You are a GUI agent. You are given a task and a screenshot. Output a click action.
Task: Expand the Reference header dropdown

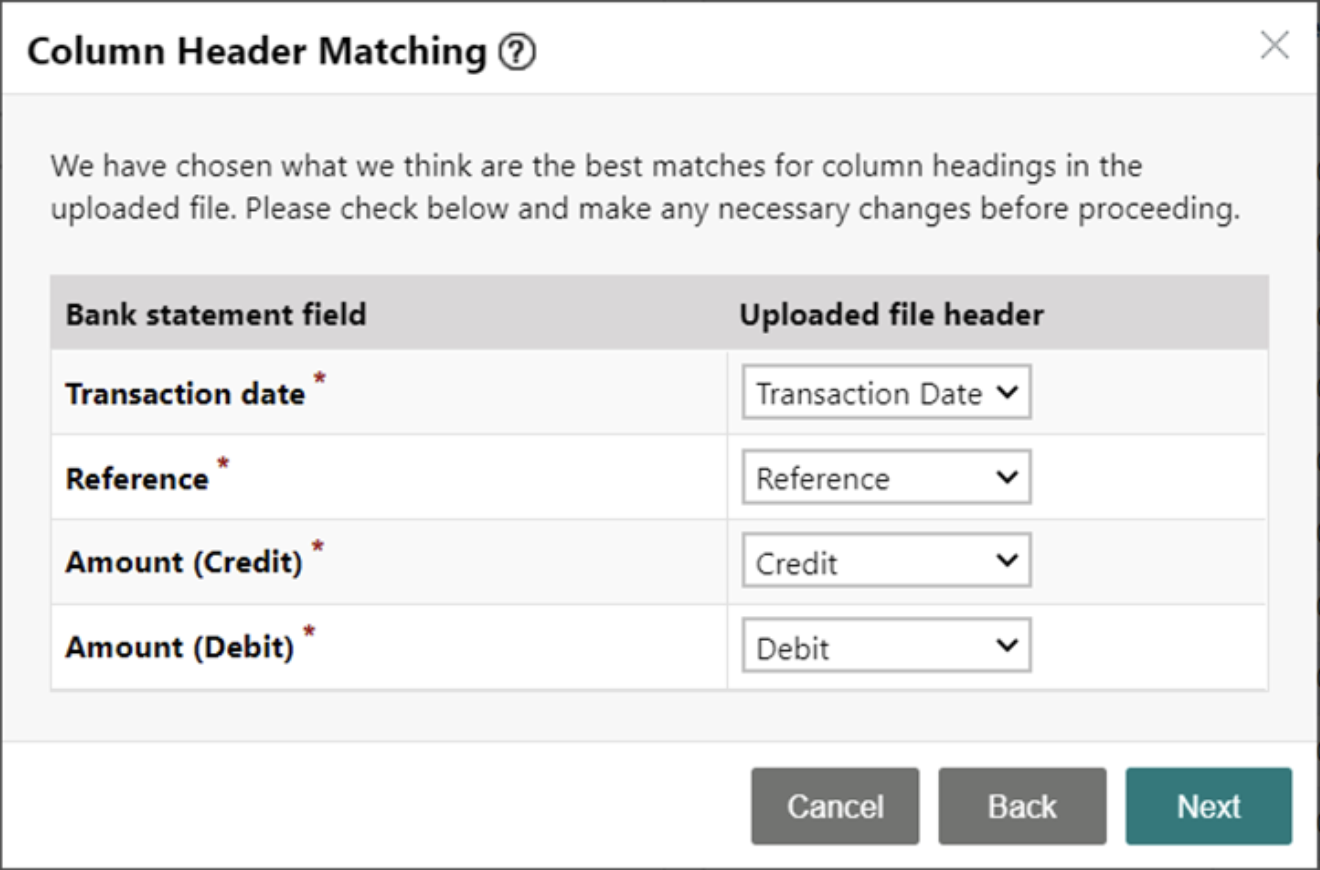886,477
